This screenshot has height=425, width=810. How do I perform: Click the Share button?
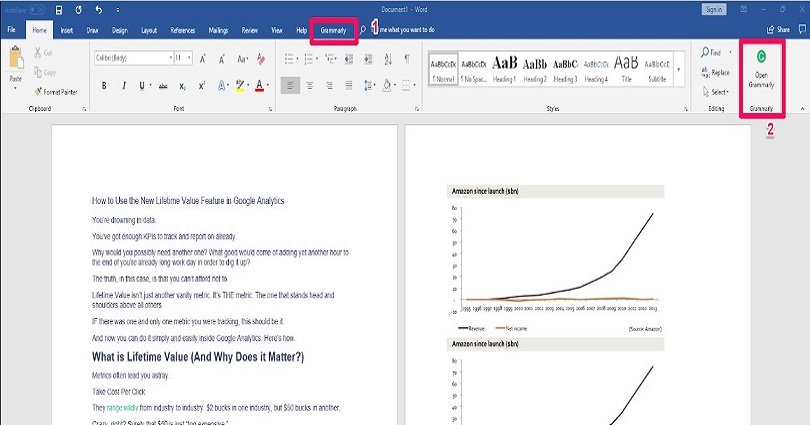pyautogui.click(x=778, y=29)
